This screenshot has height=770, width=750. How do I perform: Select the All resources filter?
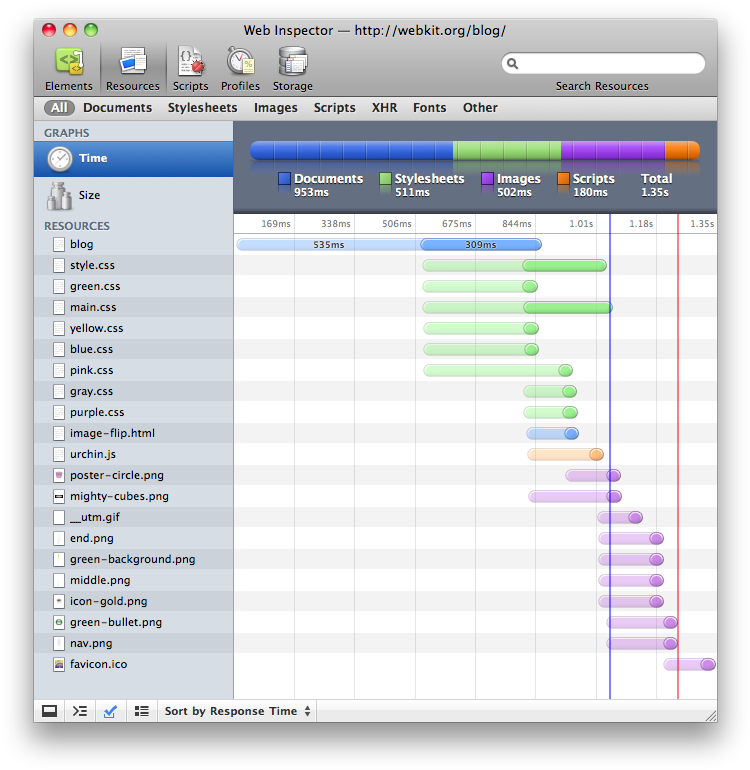(x=59, y=108)
